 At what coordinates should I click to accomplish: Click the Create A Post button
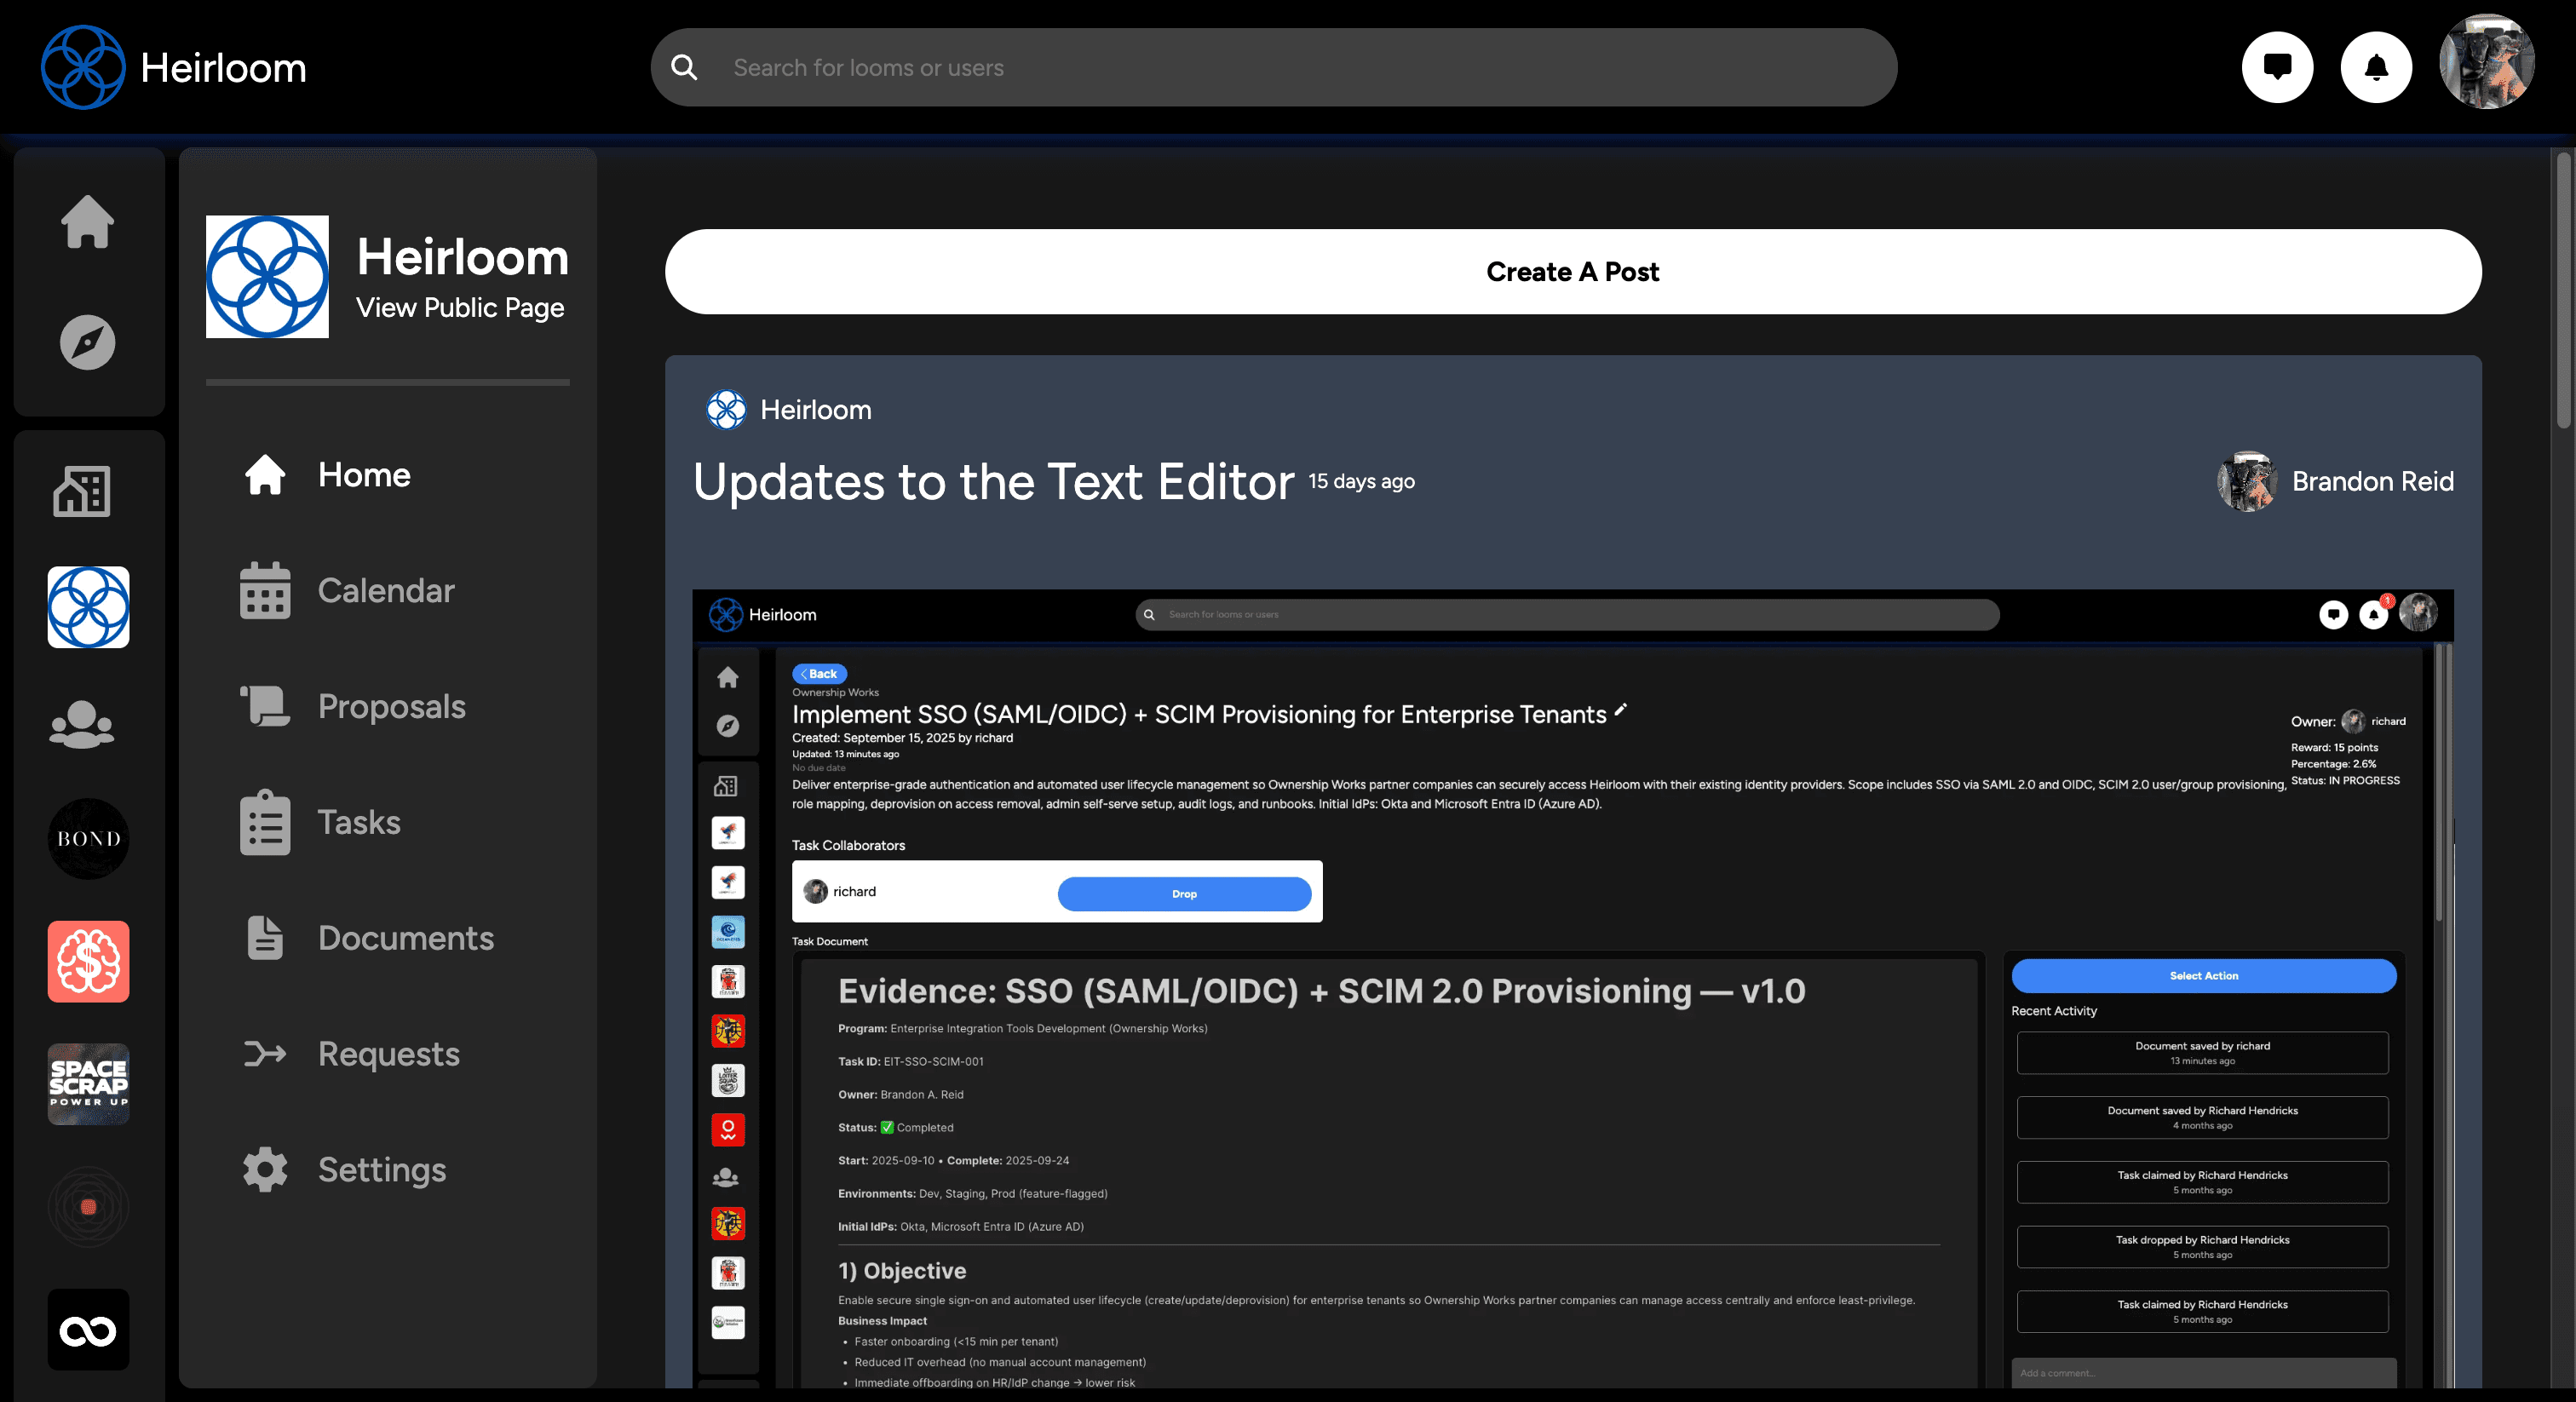(x=1572, y=272)
